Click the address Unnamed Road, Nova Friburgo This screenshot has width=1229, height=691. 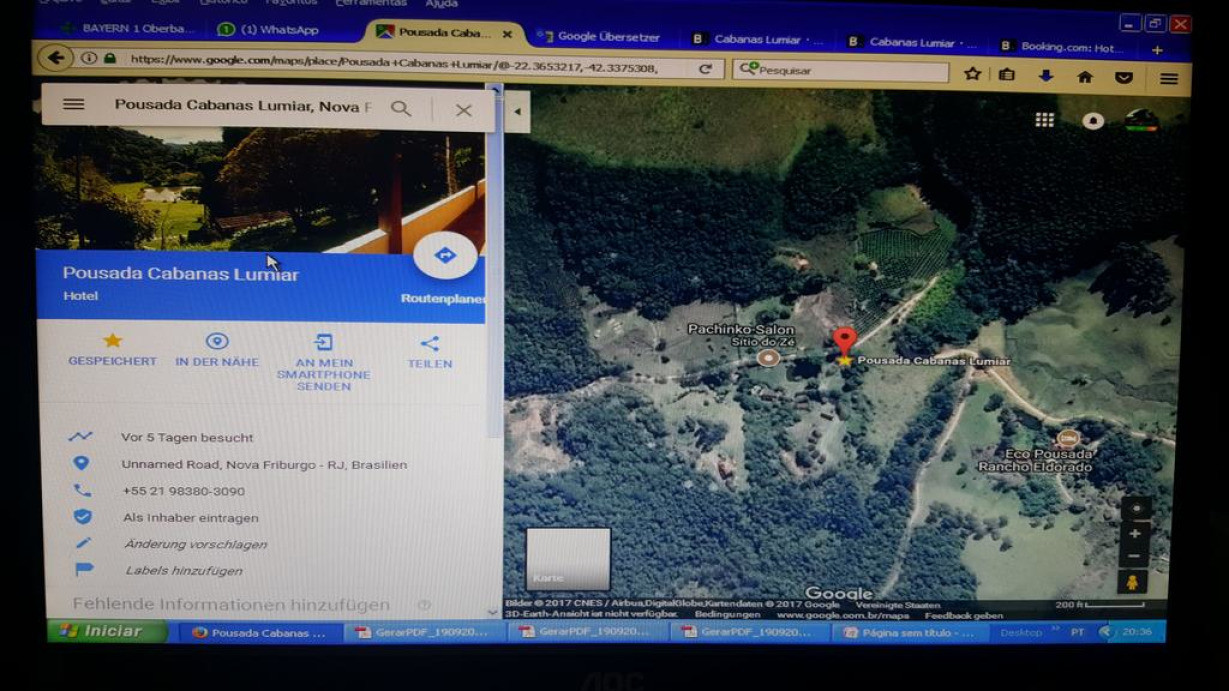(264, 464)
